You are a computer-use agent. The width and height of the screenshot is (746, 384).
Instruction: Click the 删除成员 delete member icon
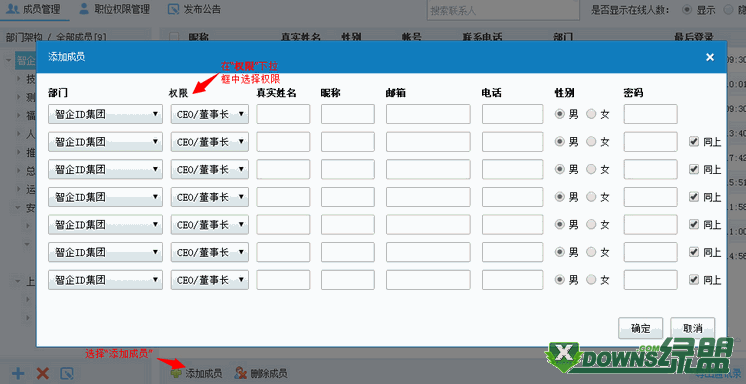click(241, 373)
